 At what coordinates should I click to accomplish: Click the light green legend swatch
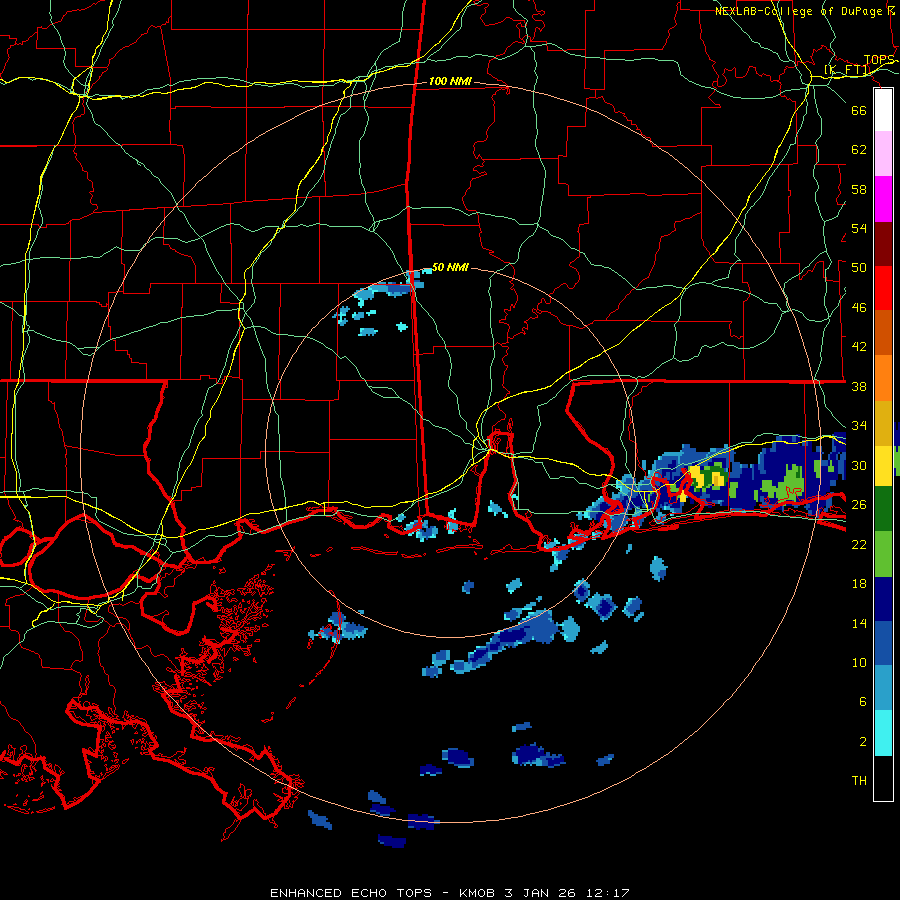point(883,554)
